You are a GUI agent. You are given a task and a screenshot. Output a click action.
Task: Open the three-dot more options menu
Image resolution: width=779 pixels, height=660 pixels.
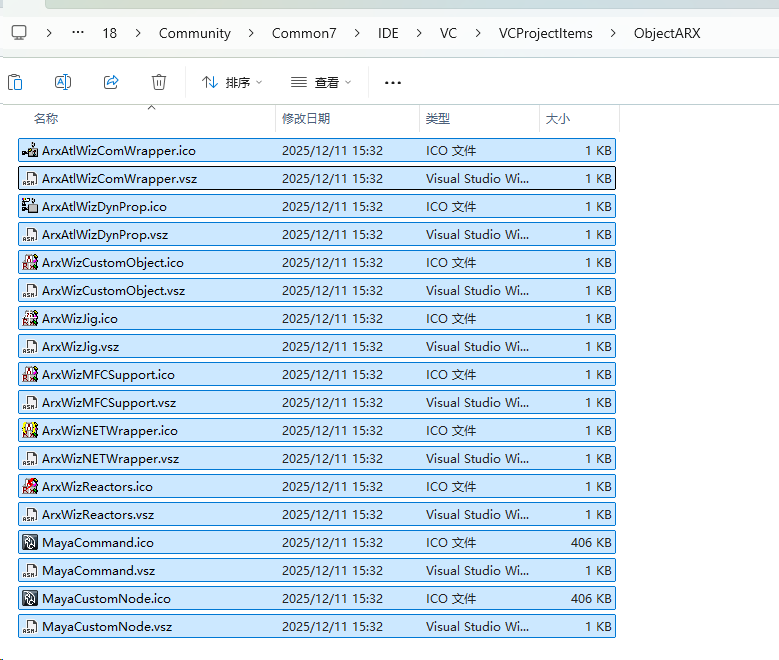393,82
